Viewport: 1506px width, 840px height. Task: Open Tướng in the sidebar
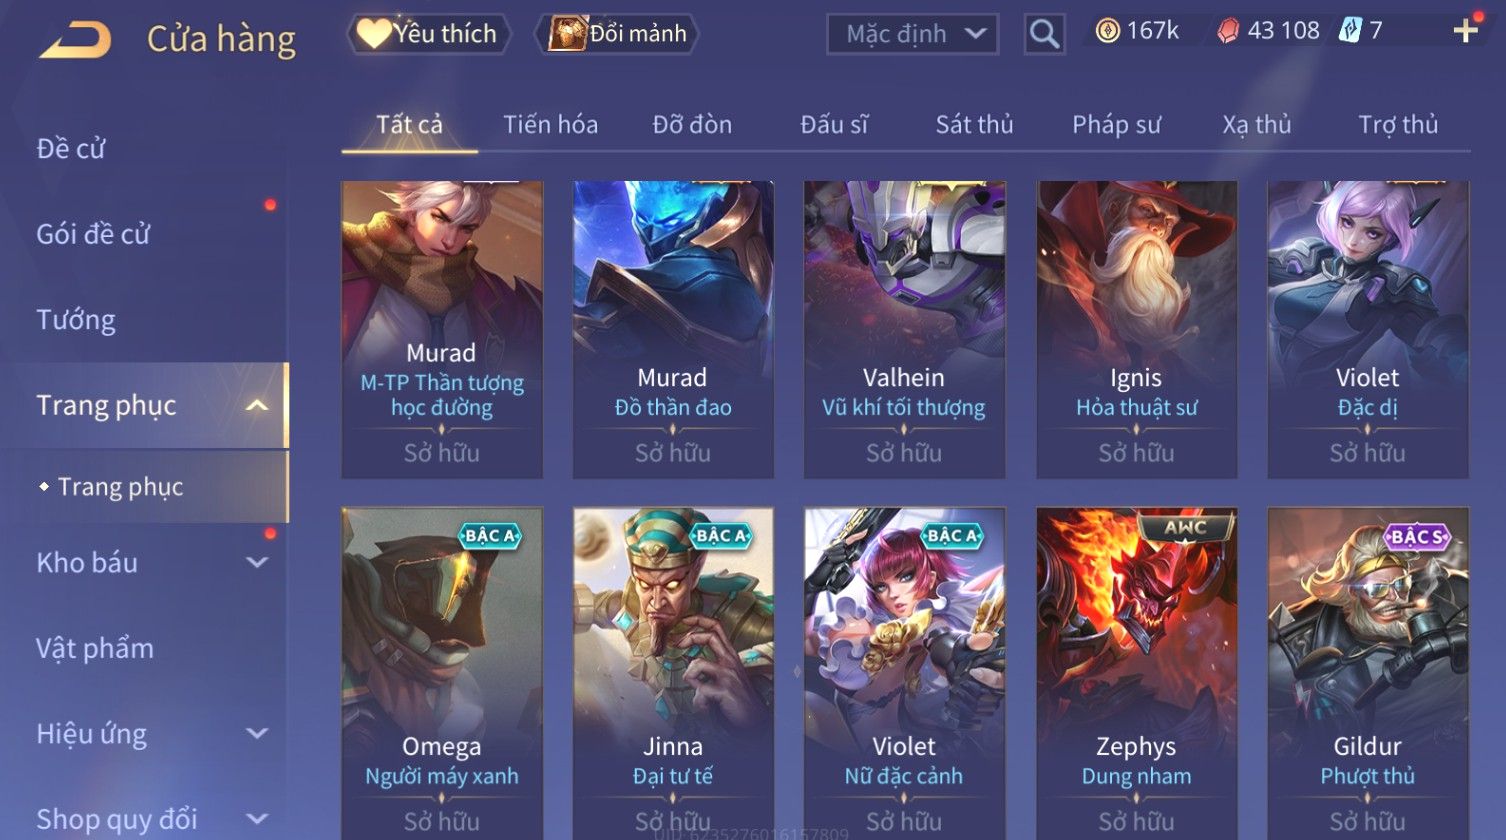pyautogui.click(x=76, y=320)
